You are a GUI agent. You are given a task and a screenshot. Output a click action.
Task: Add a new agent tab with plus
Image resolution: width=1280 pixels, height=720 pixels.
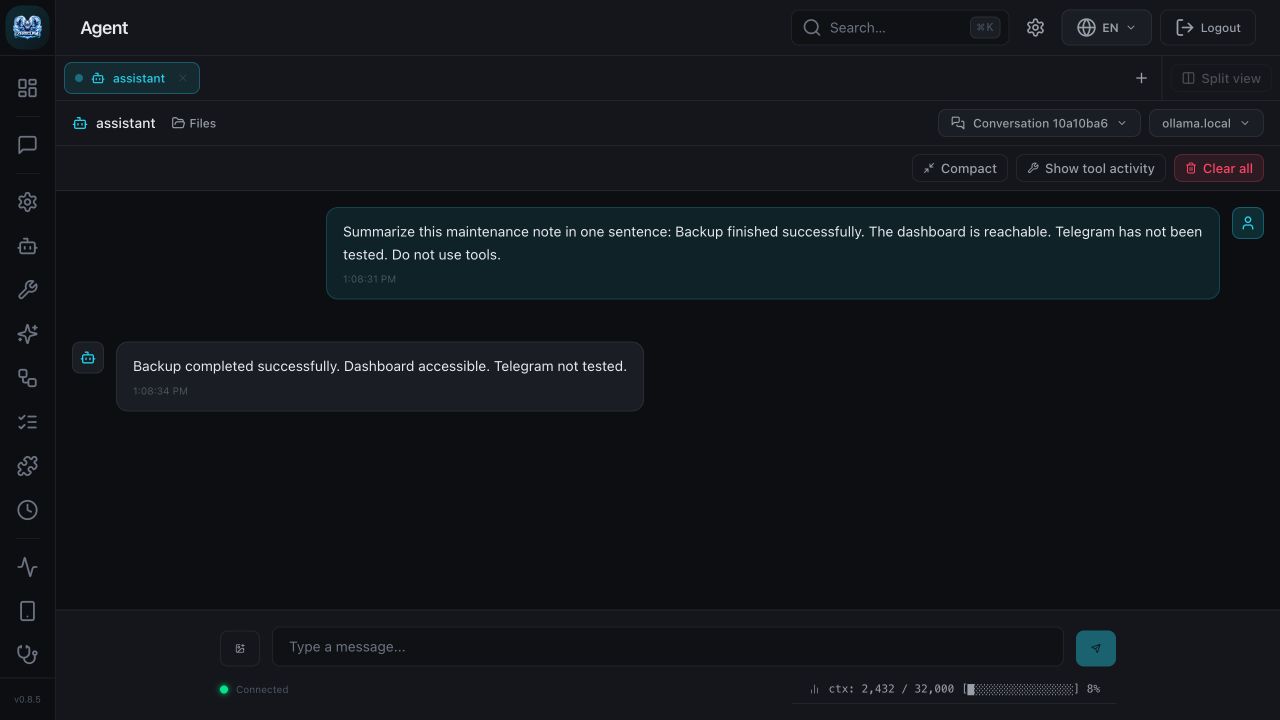(x=1141, y=78)
